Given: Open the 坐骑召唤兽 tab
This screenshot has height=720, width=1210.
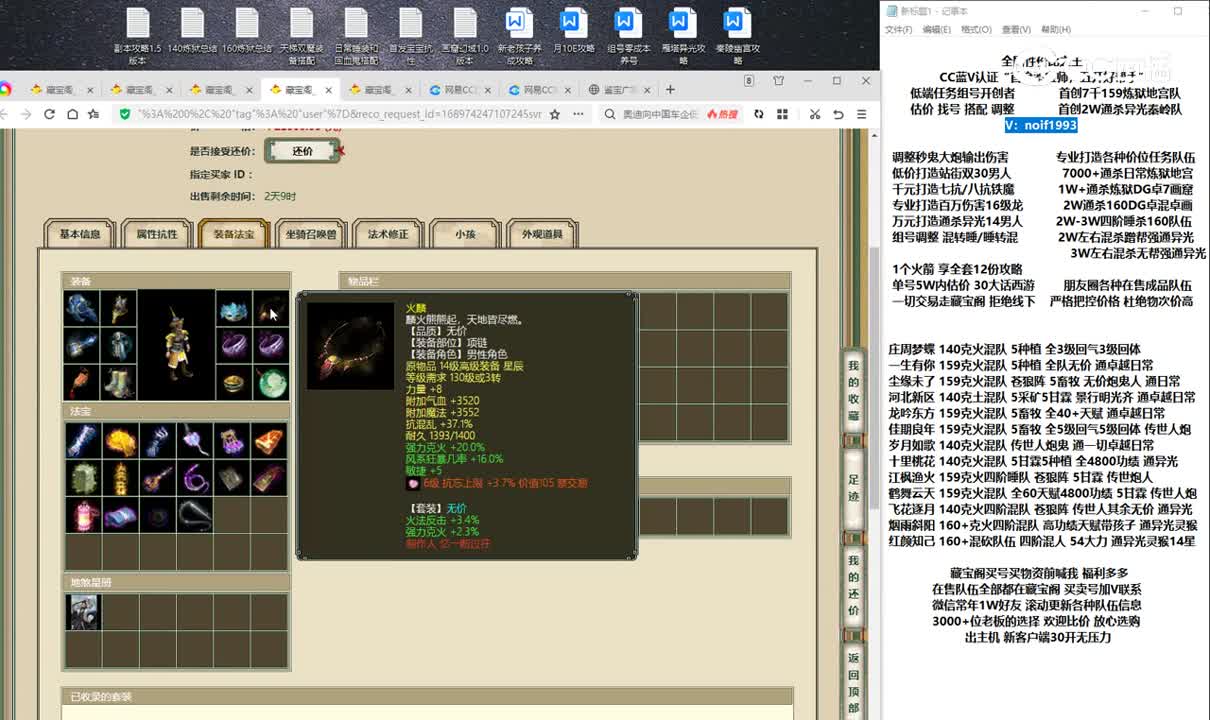Looking at the screenshot, I should pos(311,234).
